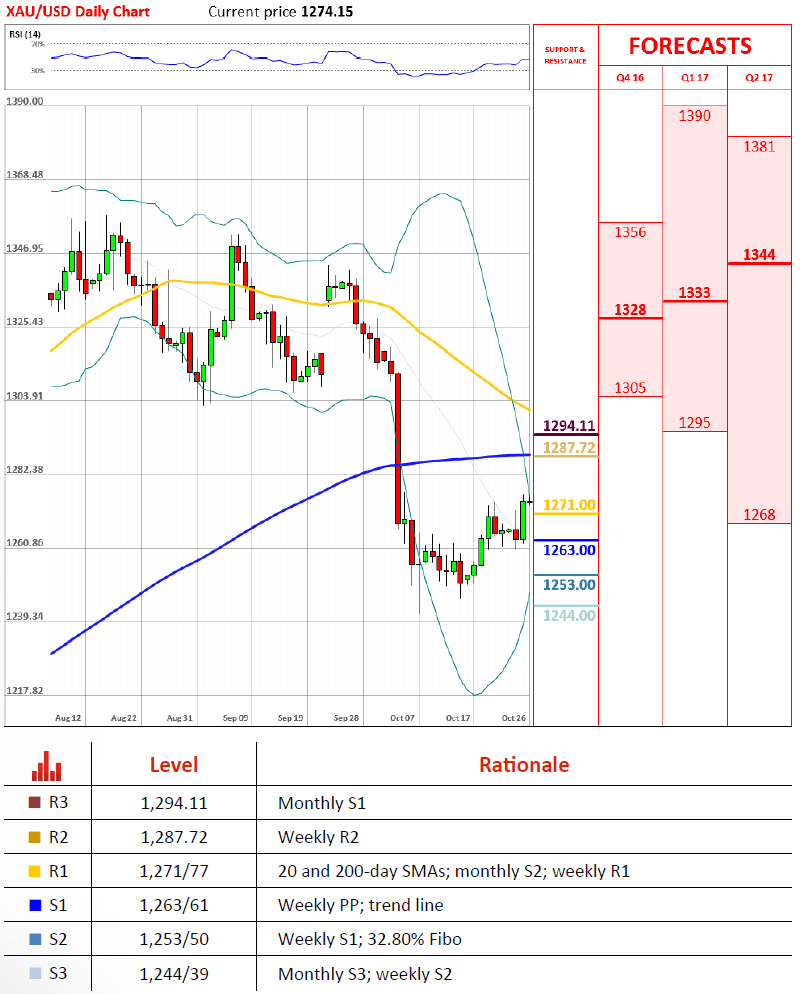Click the 1,253/50 cell in the S2 row
This screenshot has height=994, width=801.
pyautogui.click(x=174, y=939)
